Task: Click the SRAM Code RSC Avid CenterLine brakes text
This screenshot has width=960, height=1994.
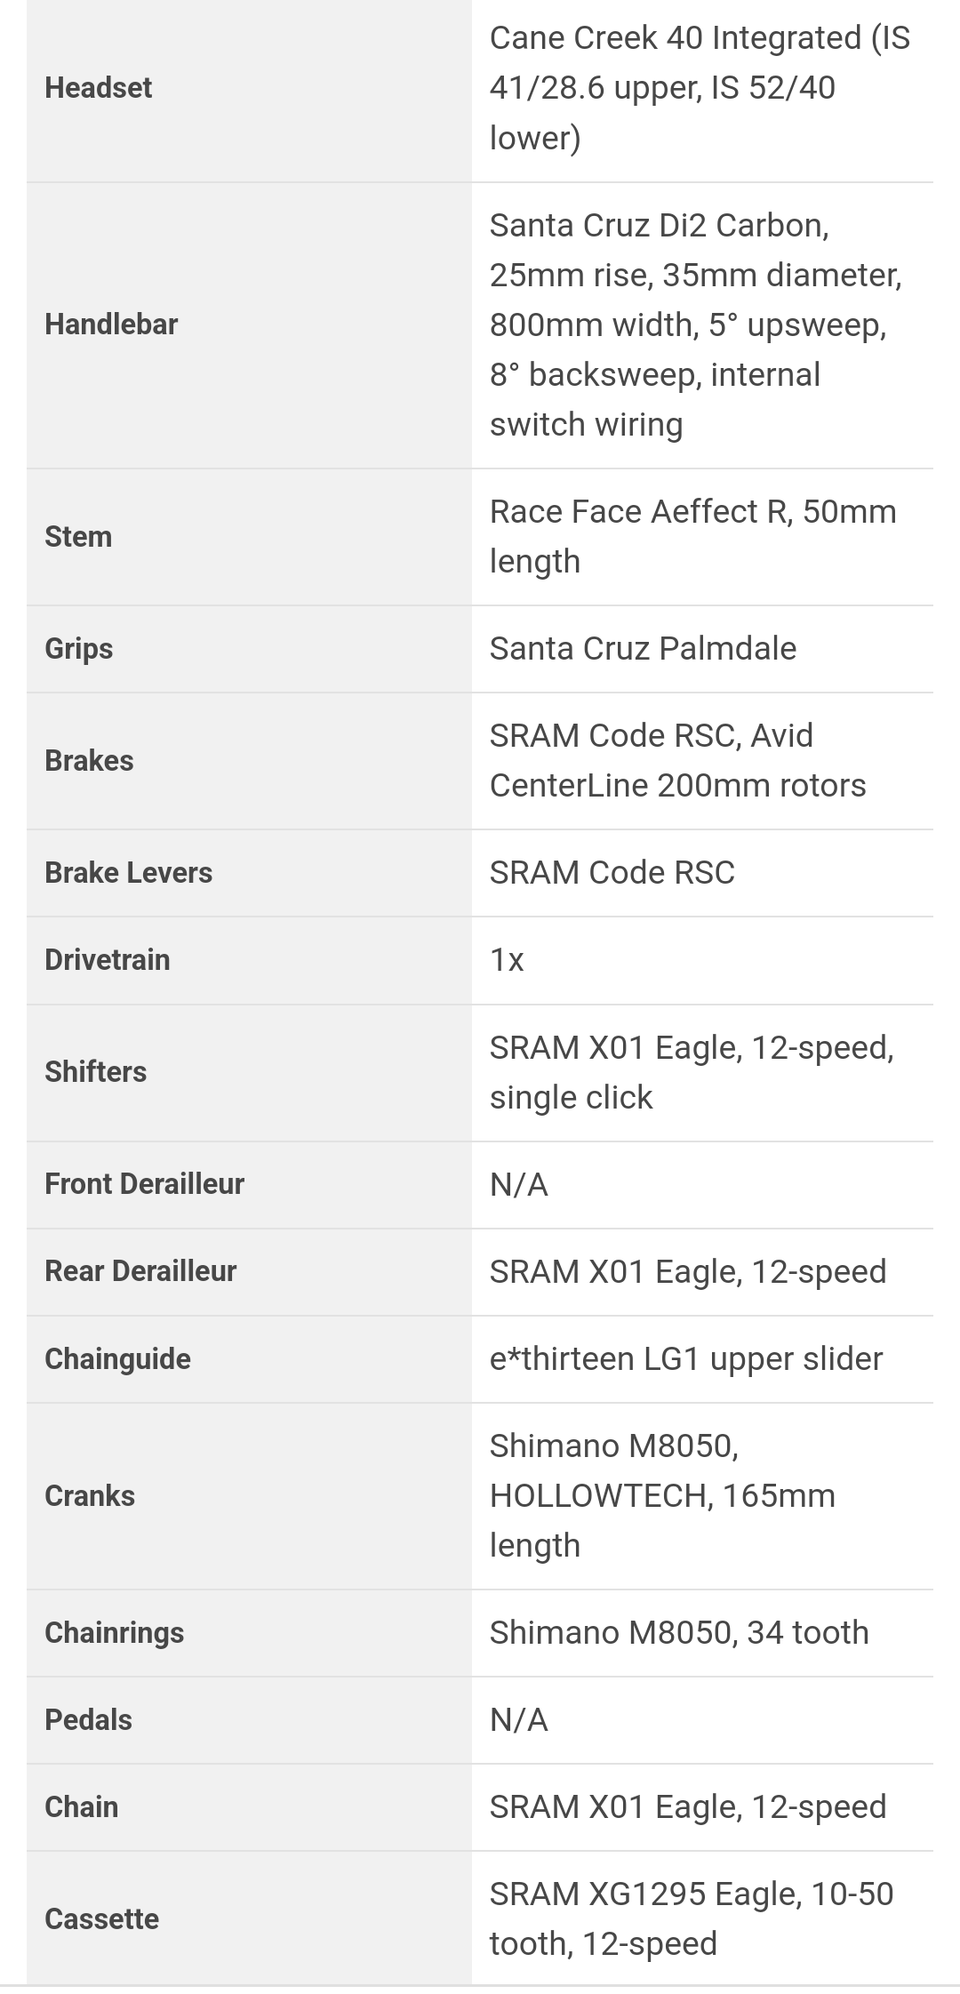Action: tap(678, 760)
